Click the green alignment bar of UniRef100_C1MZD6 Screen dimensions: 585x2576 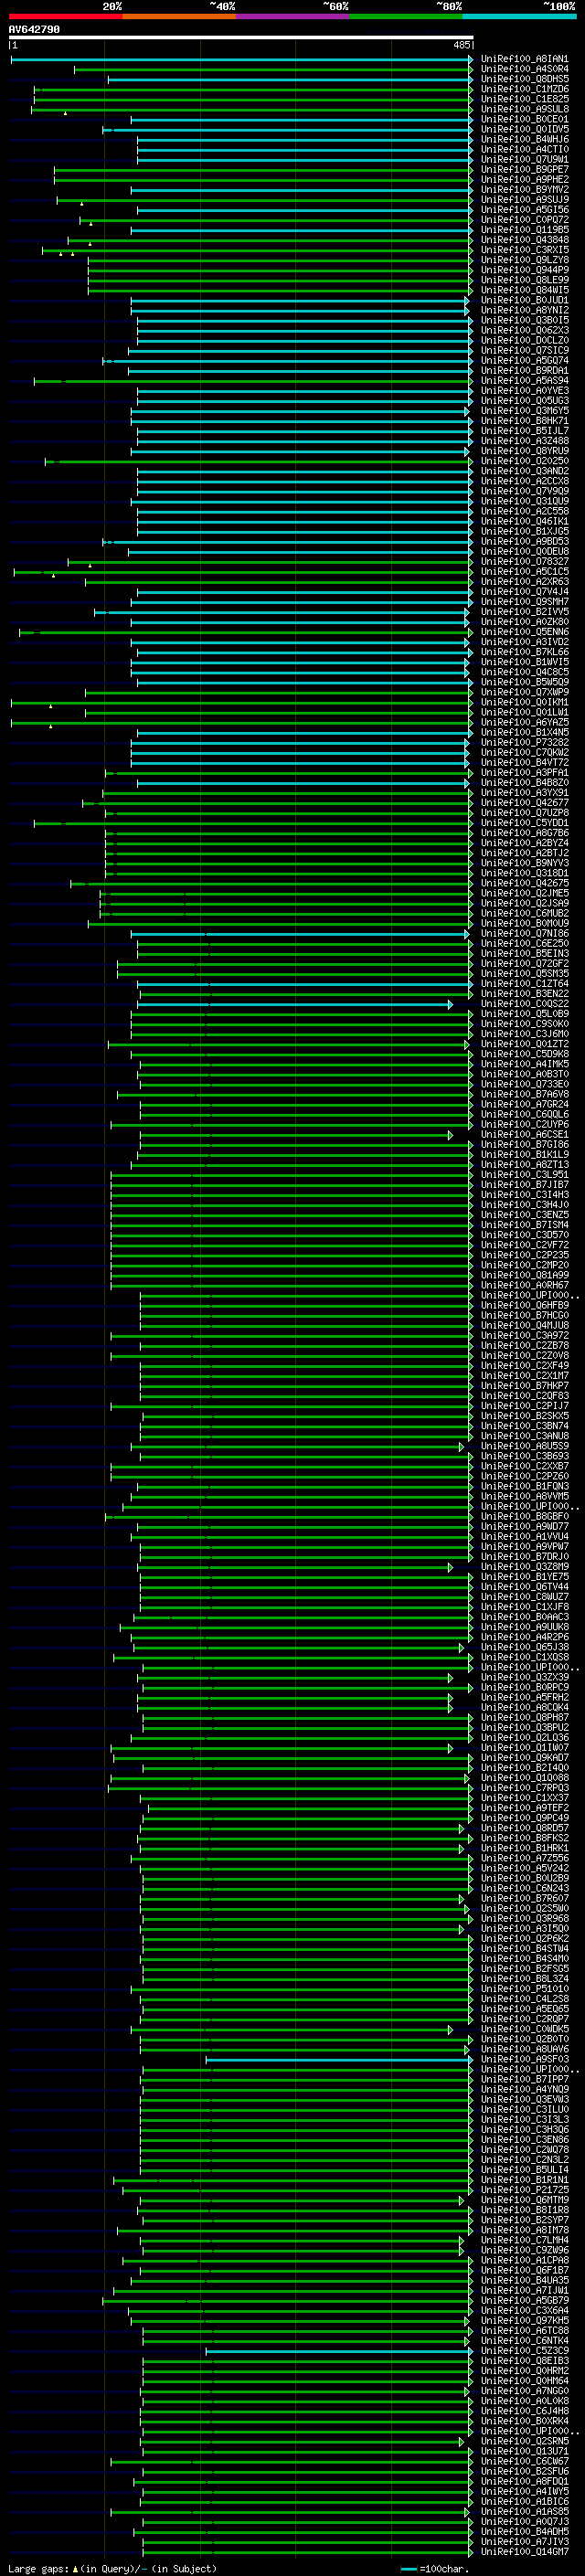click(x=253, y=90)
